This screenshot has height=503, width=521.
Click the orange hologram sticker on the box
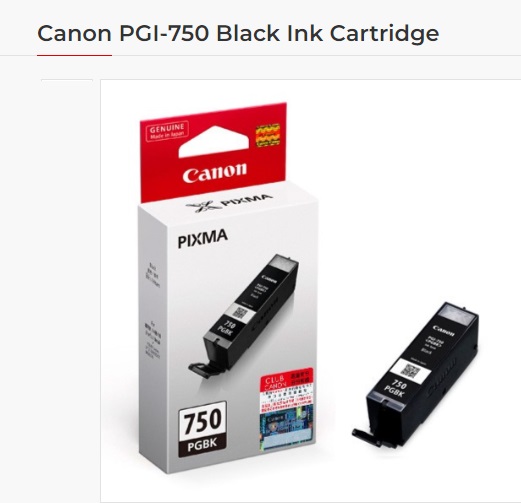[267, 135]
